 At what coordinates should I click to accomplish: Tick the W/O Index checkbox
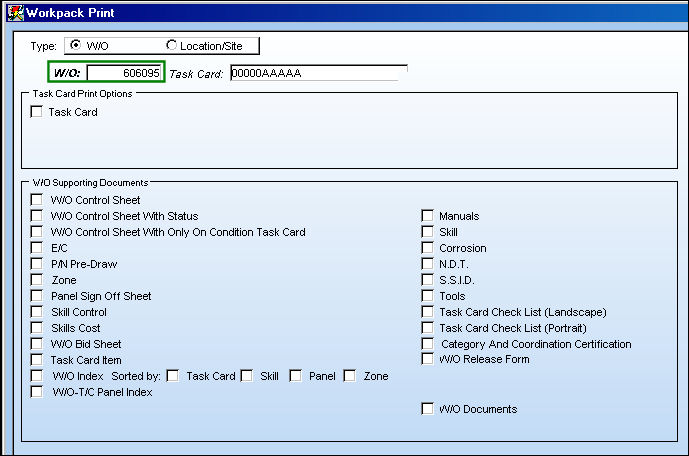click(36, 376)
